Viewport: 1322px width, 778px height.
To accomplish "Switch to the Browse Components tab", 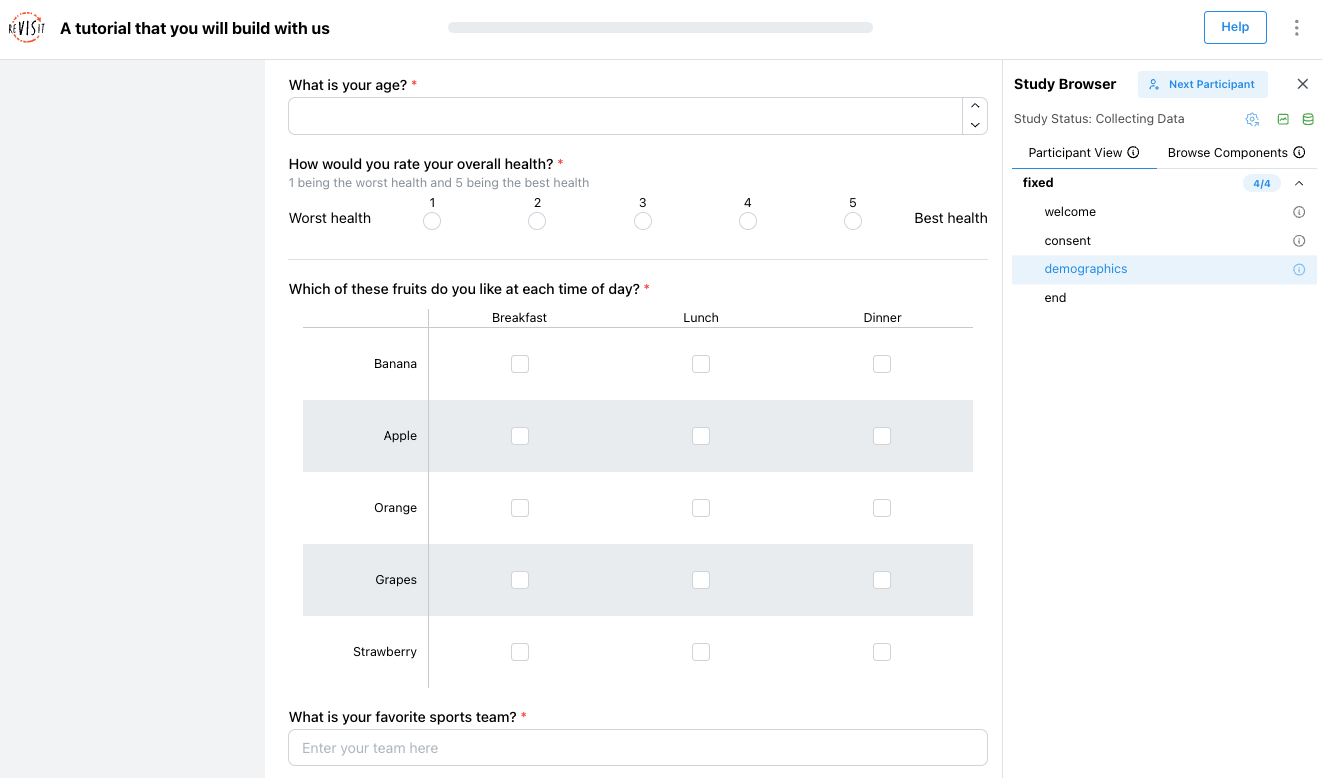I will [1237, 153].
